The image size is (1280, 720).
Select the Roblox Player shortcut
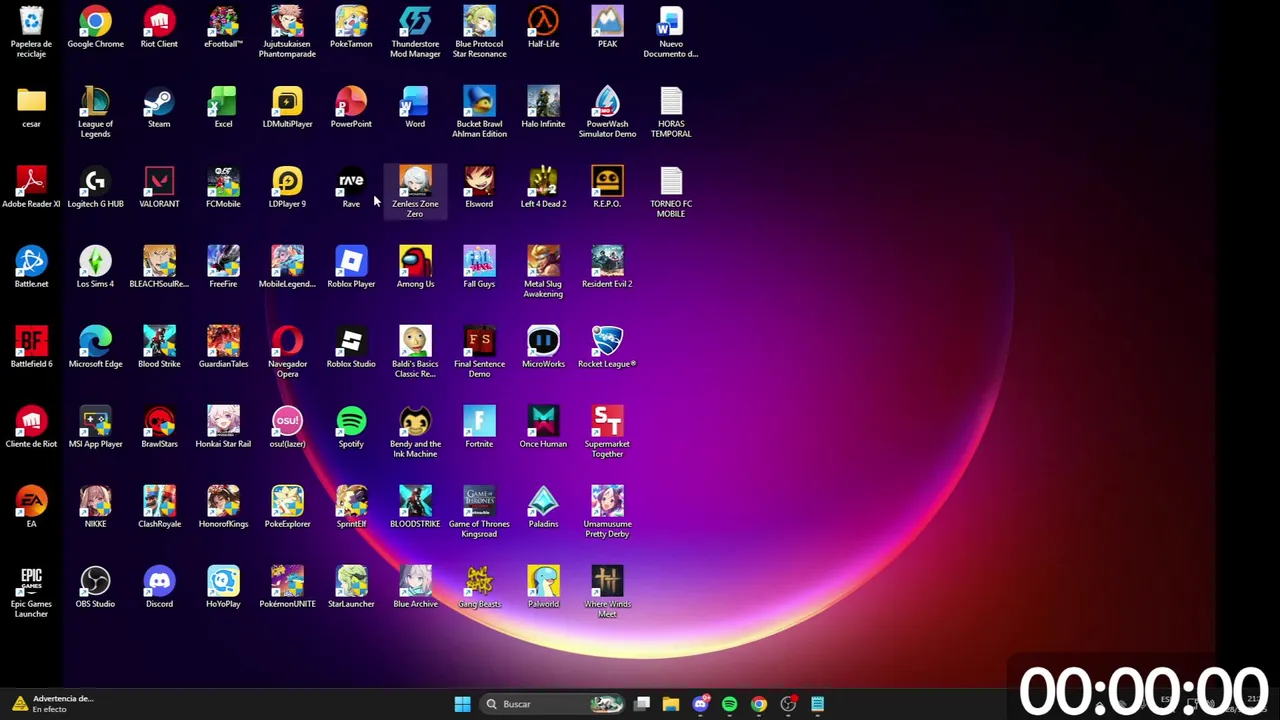pos(351,267)
